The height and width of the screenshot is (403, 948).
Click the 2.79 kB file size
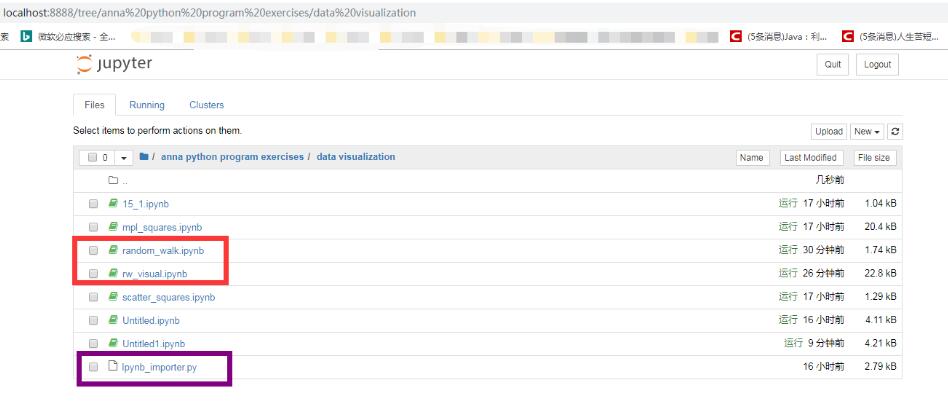pos(881,367)
